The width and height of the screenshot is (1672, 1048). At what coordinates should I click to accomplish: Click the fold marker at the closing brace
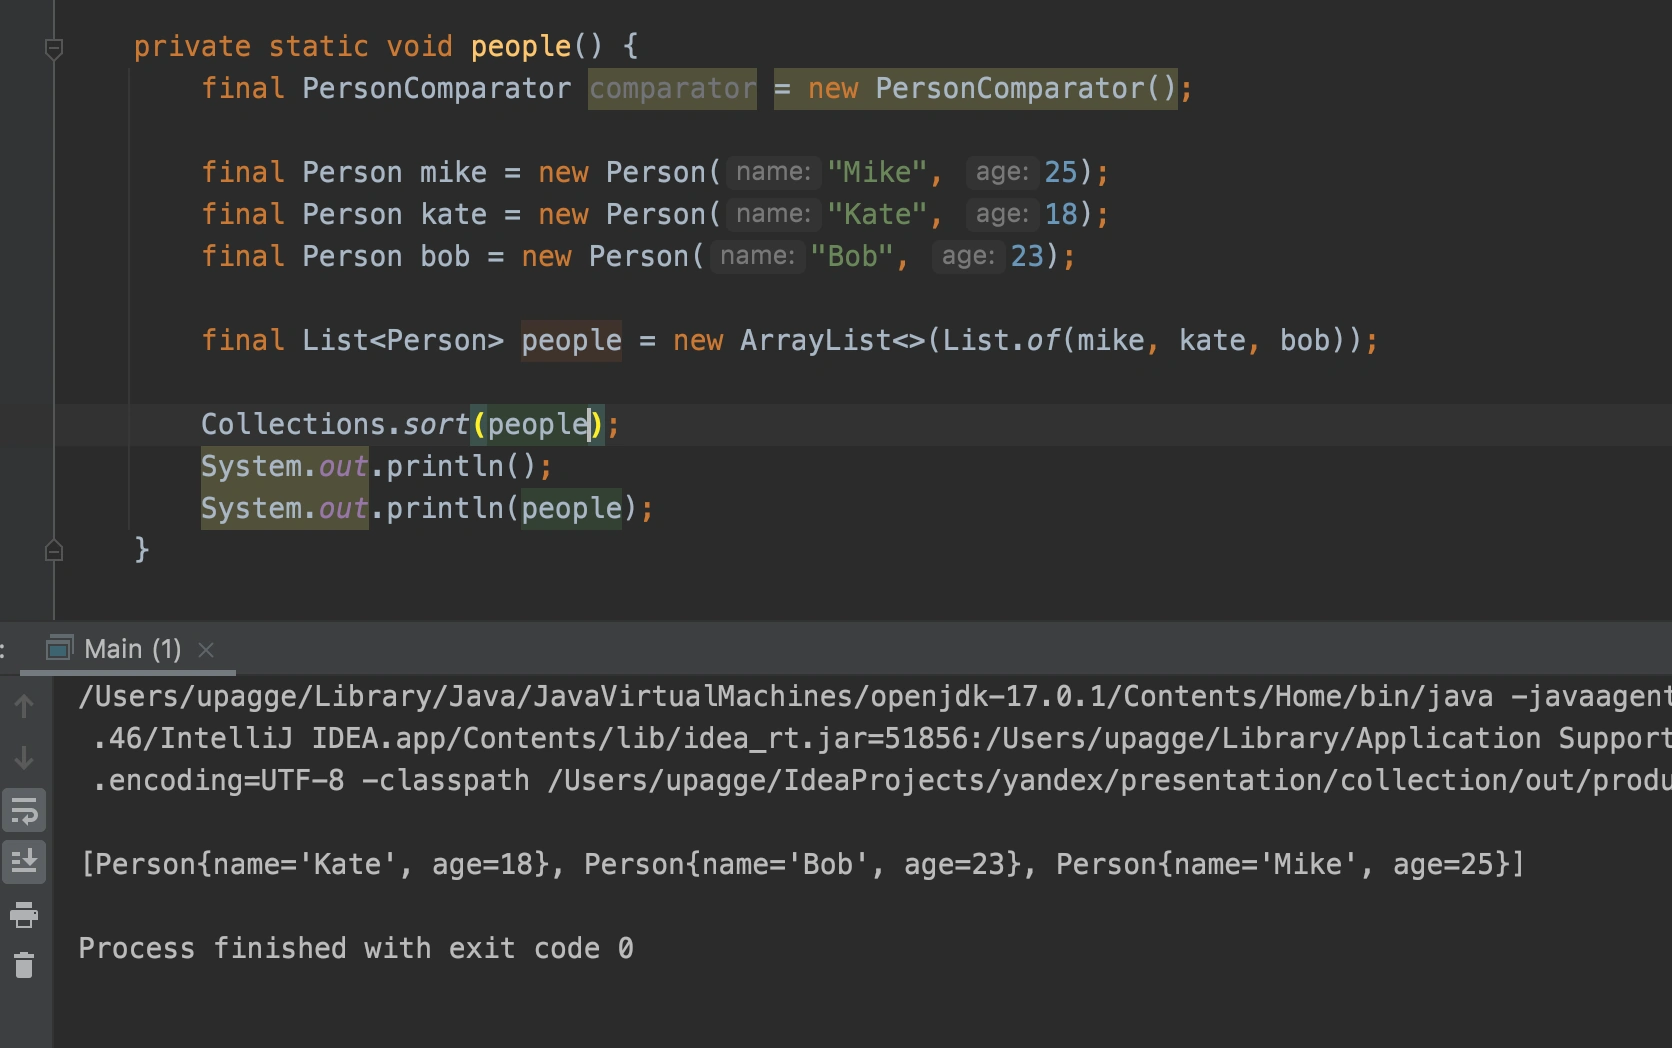coord(54,550)
